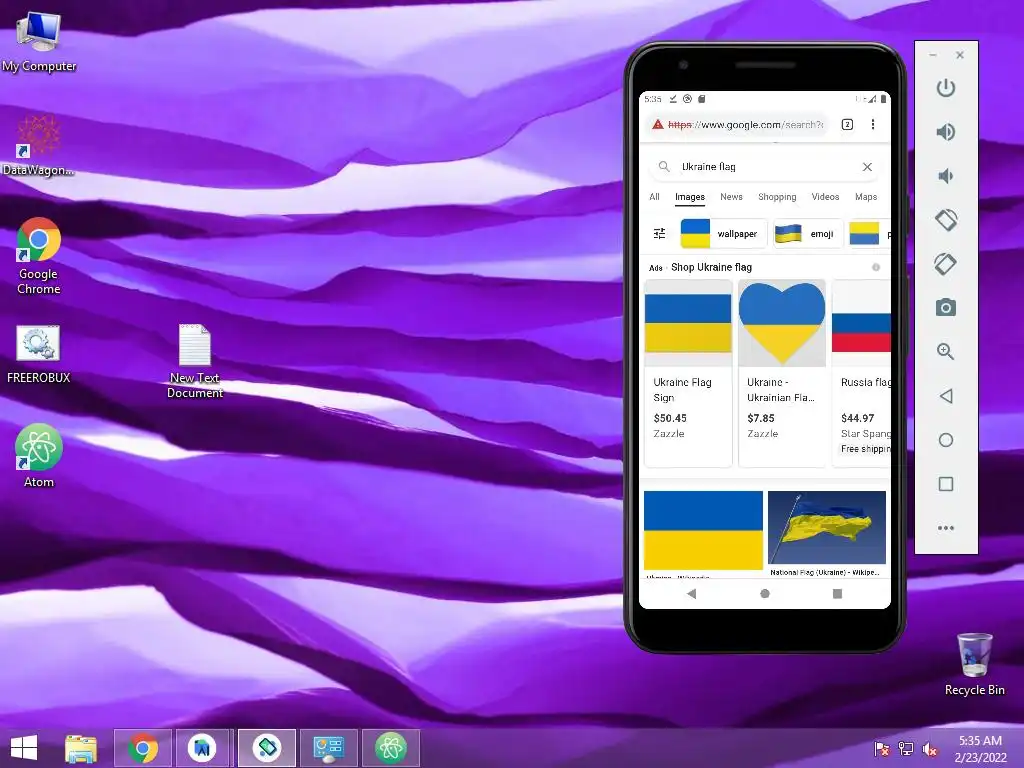Click the Chrome address bar URL
The height and width of the screenshot is (768, 1024).
tap(745, 124)
